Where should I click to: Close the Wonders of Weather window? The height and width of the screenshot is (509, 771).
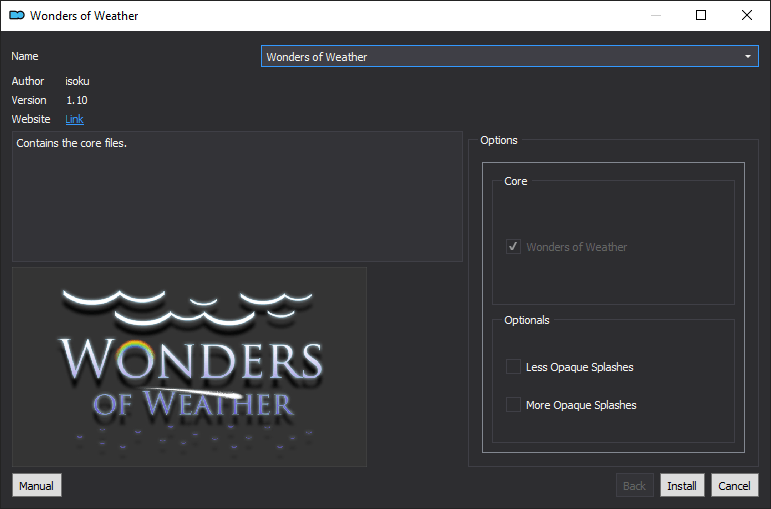point(747,15)
